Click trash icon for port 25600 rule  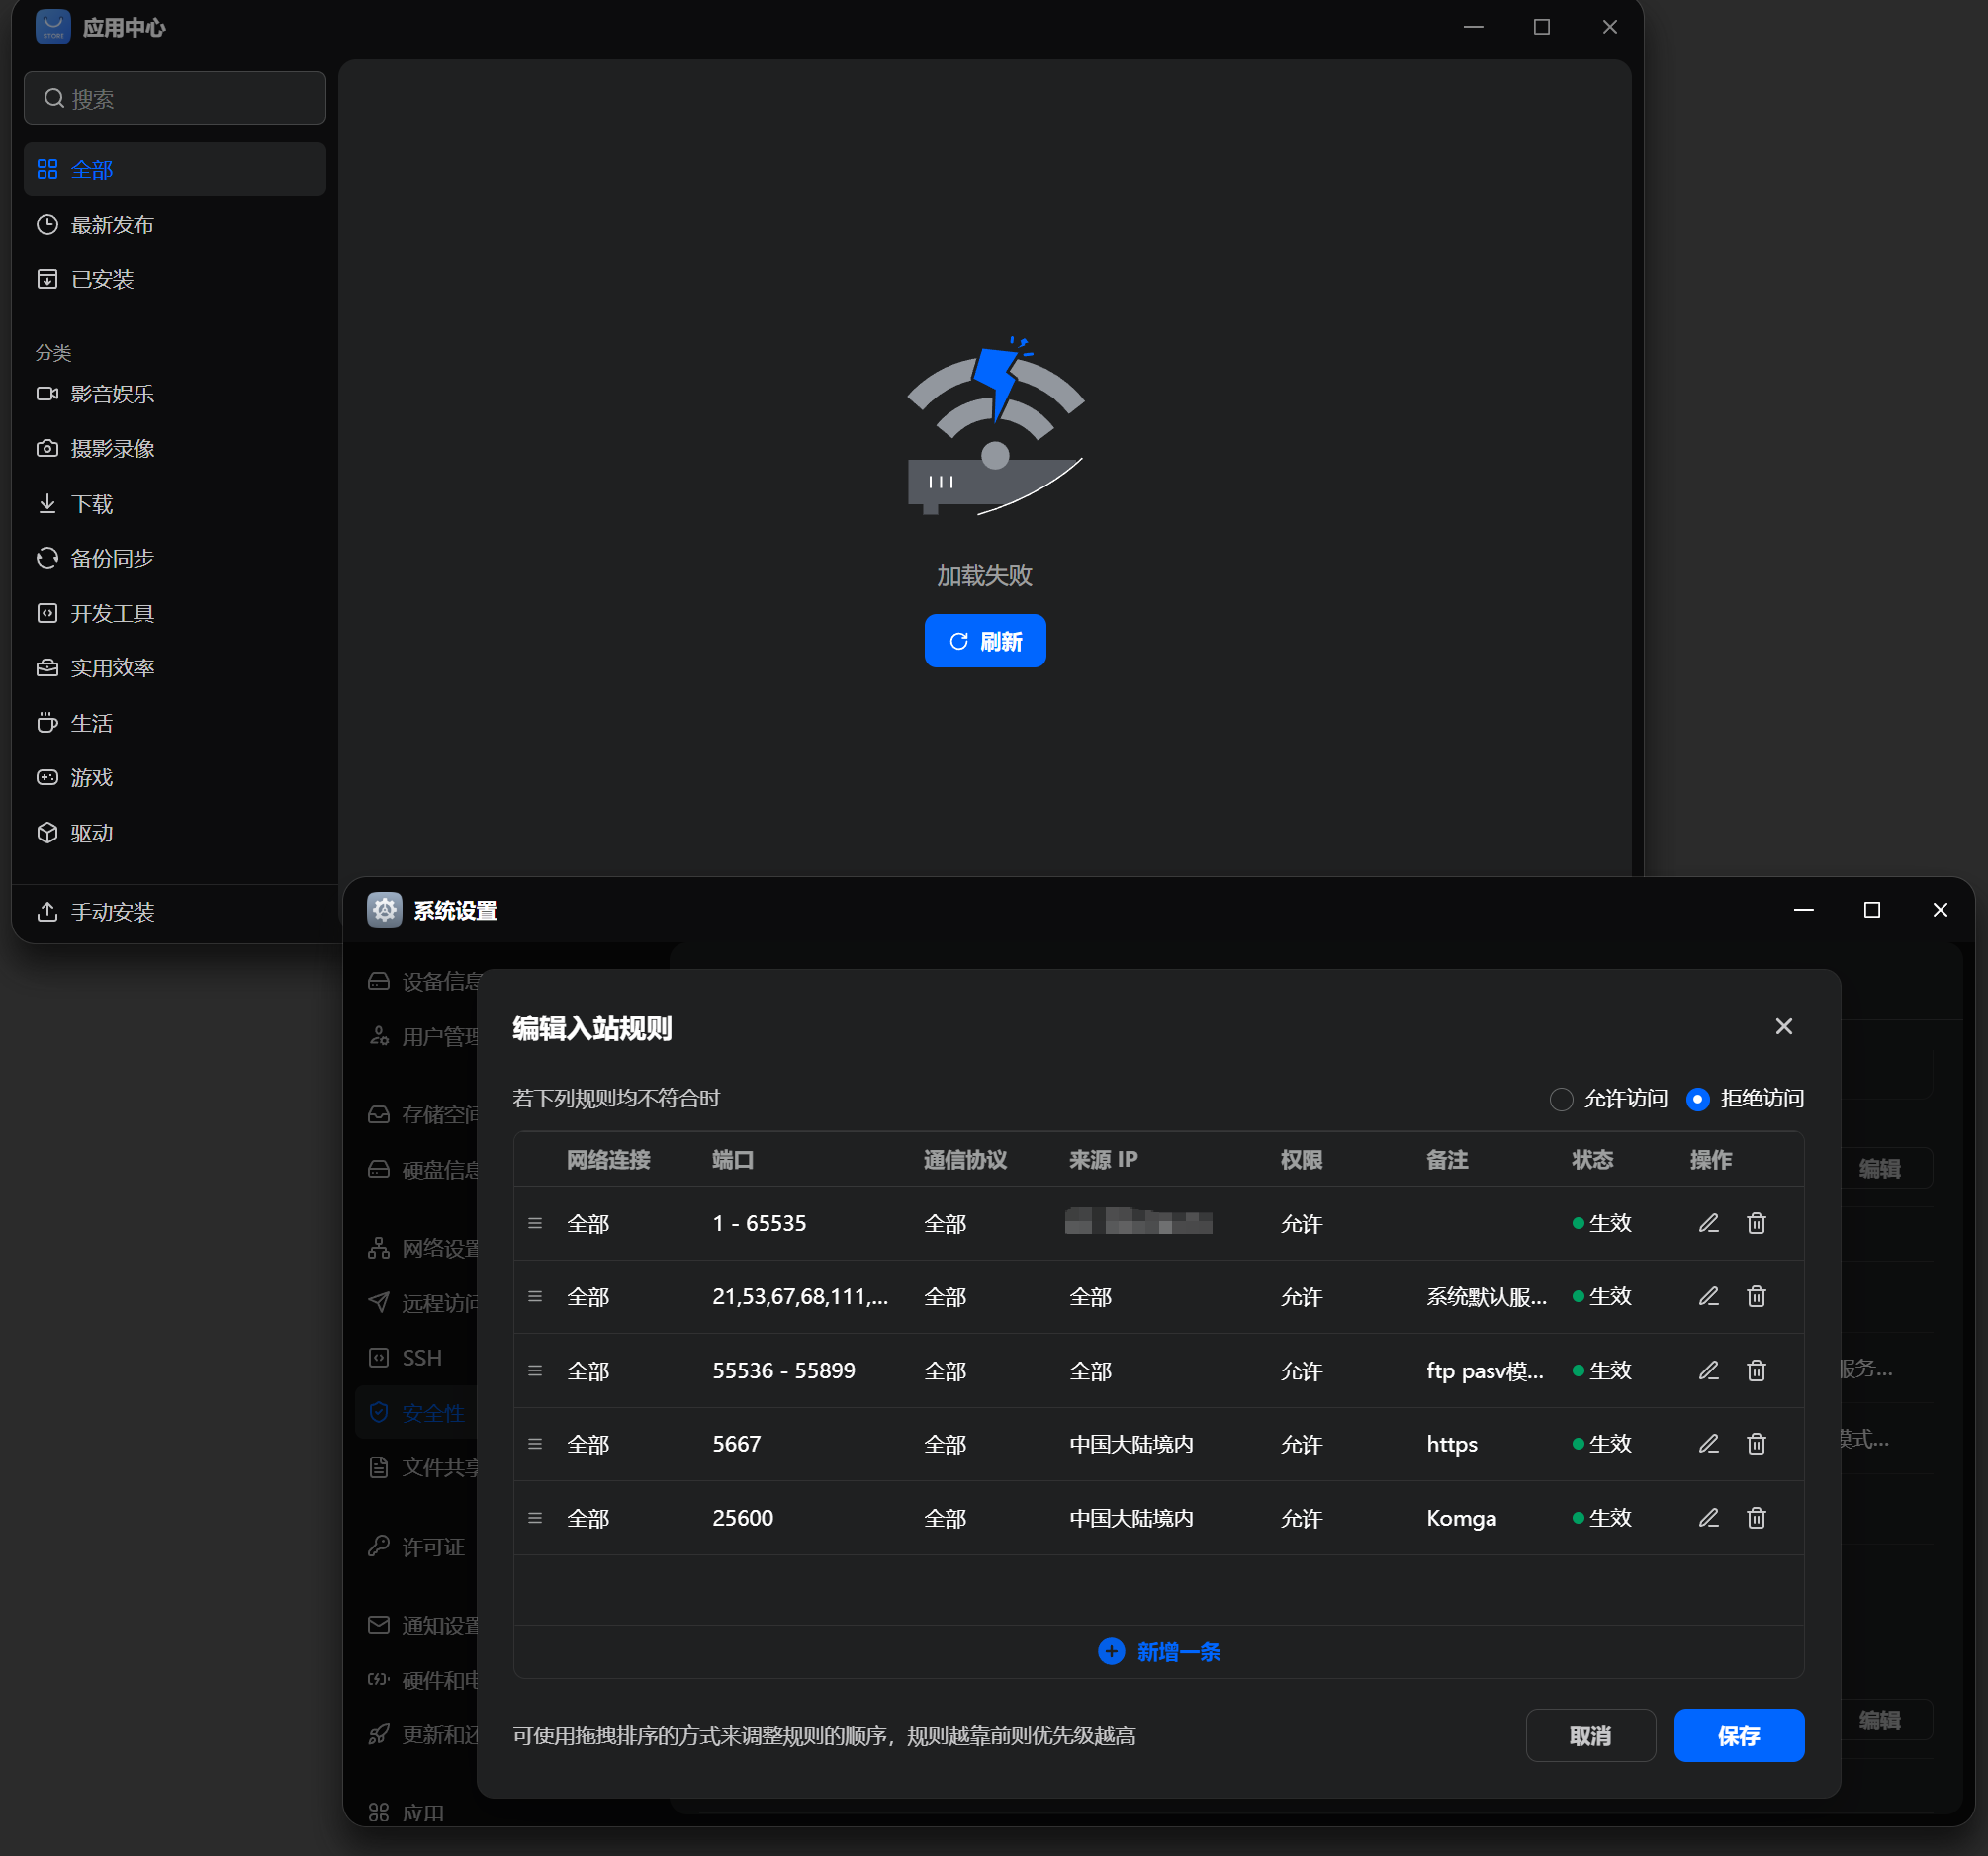(1756, 1518)
